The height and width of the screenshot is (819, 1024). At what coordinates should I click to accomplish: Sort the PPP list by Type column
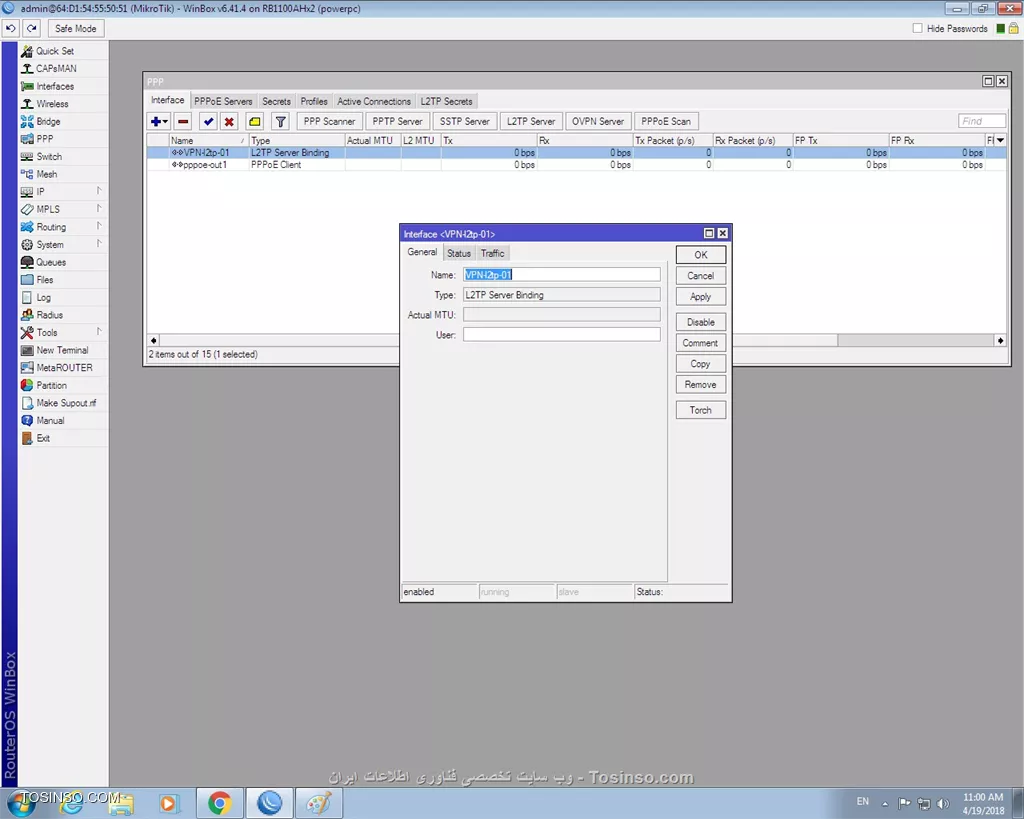(297, 140)
